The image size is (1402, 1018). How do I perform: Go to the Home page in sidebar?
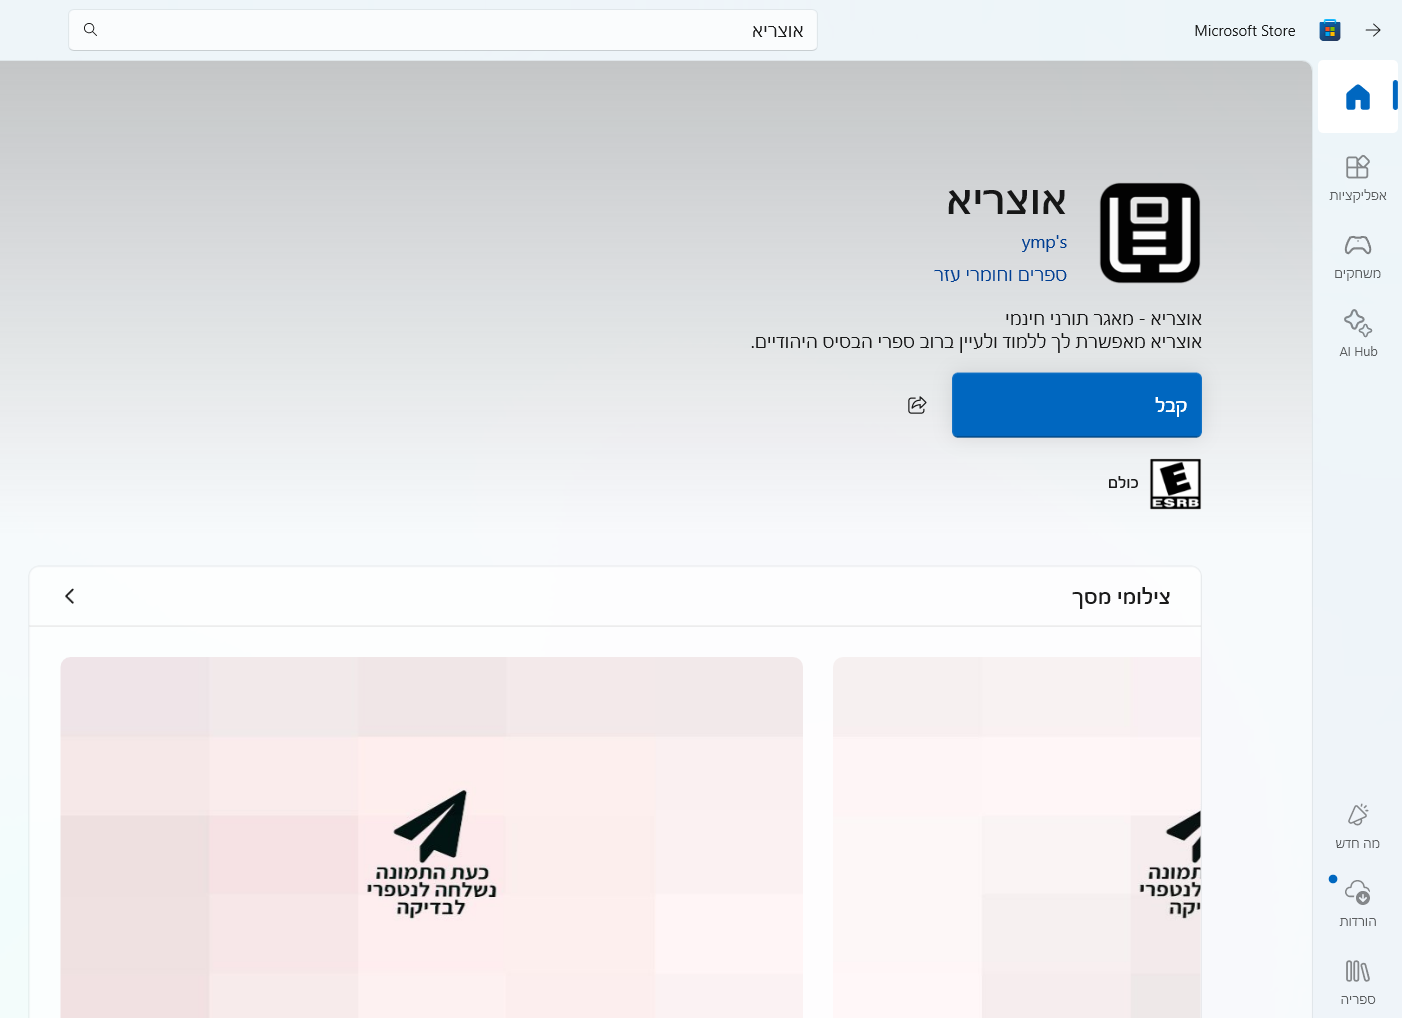1357,97
